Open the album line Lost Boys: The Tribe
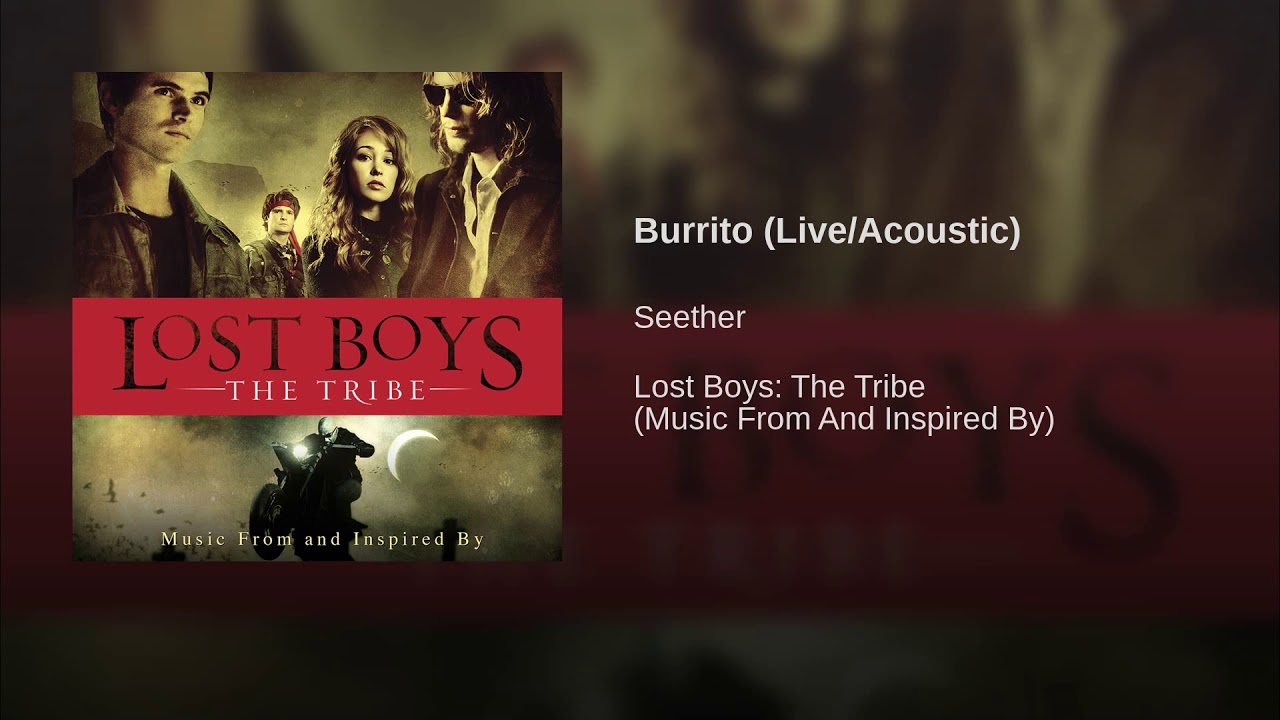The image size is (1280, 720). [780, 386]
